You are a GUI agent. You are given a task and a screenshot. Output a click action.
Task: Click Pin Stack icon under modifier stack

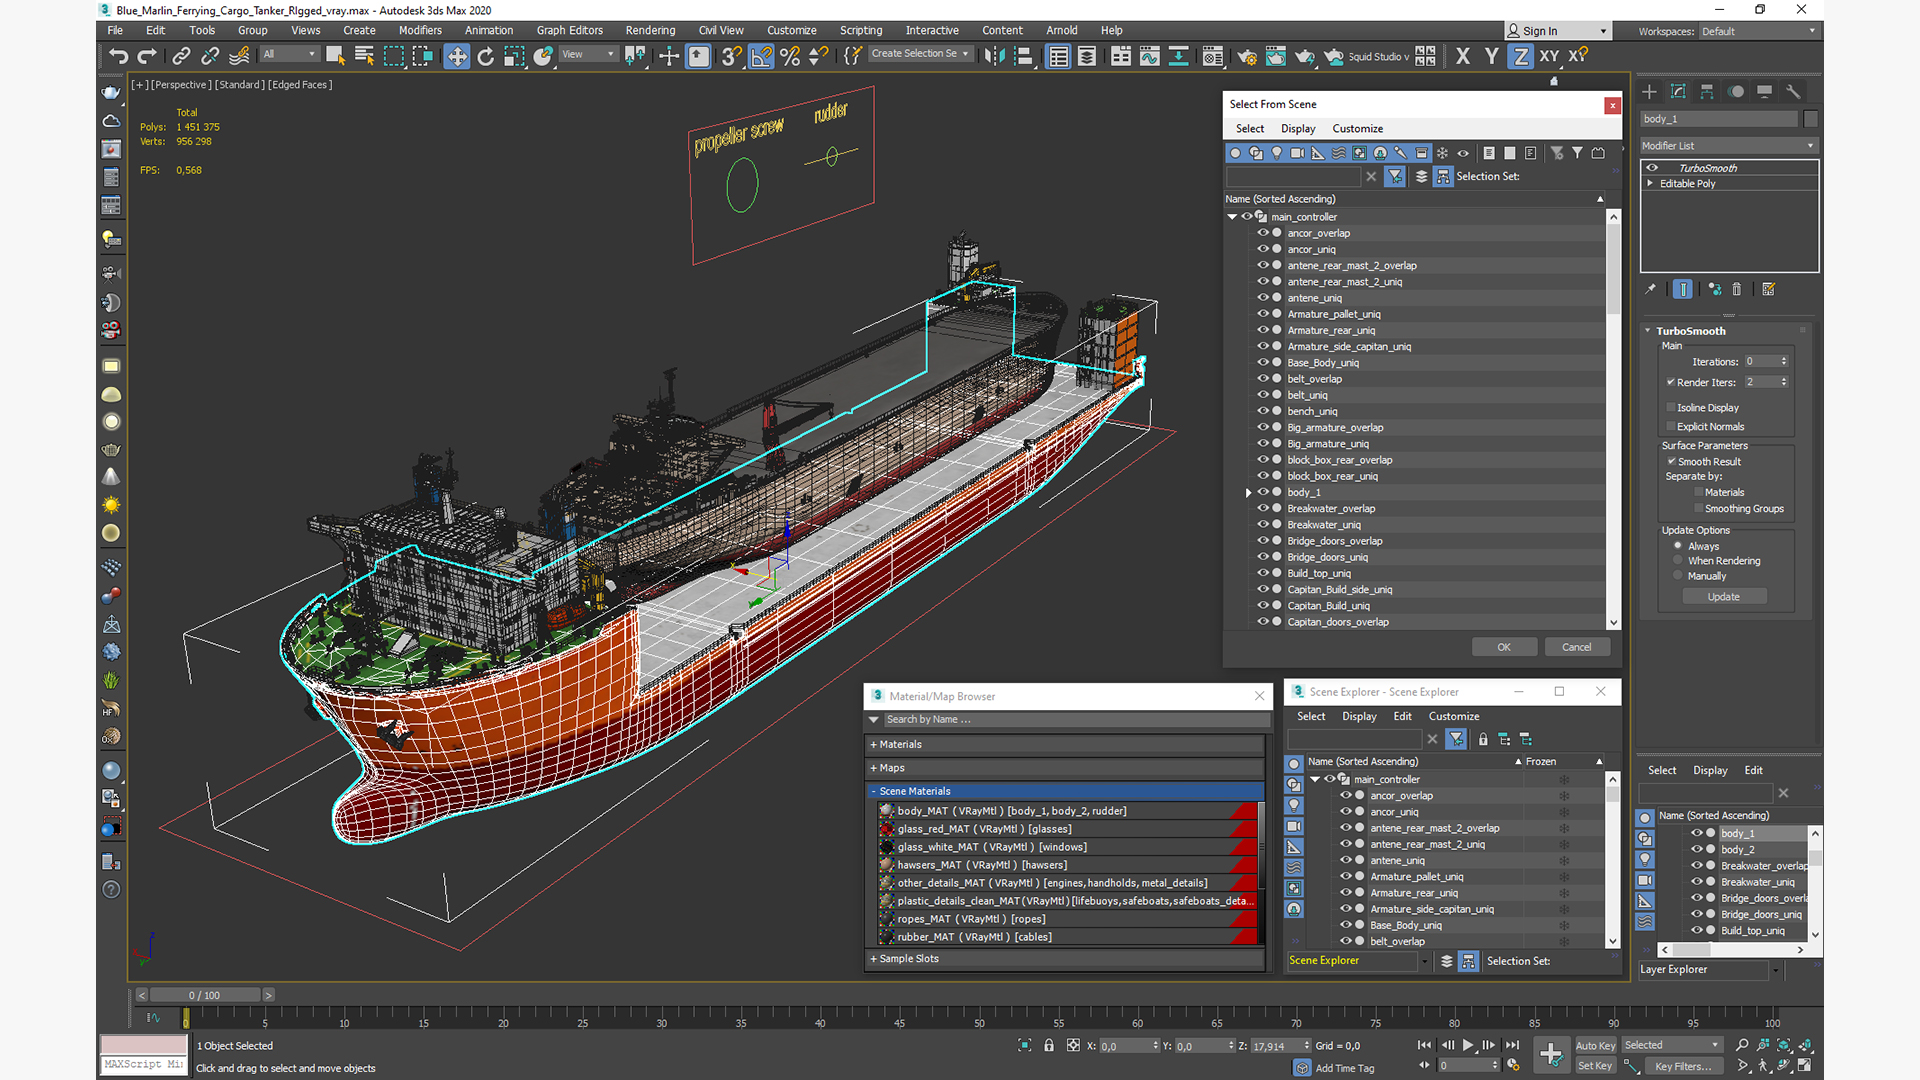[x=1651, y=289]
